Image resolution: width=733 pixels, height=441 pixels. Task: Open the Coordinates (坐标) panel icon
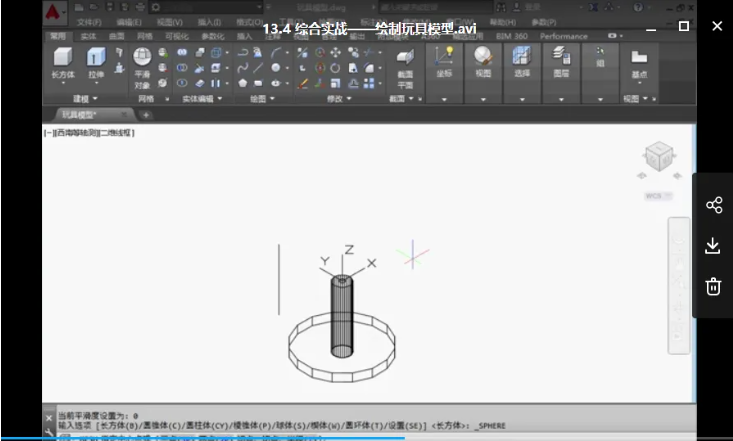(x=444, y=57)
